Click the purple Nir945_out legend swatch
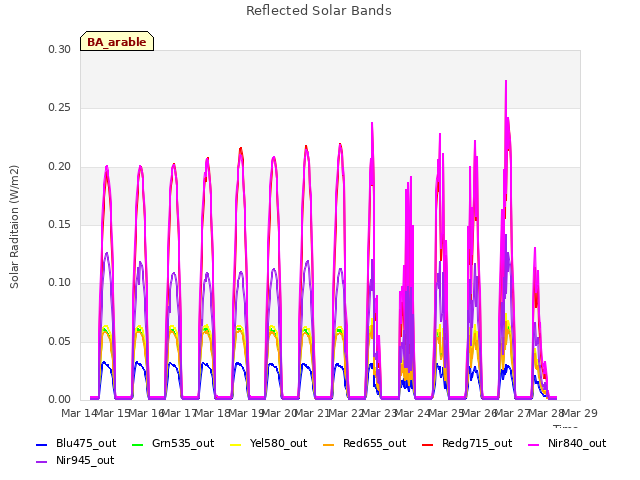This screenshot has height=480, width=640. tap(42, 462)
